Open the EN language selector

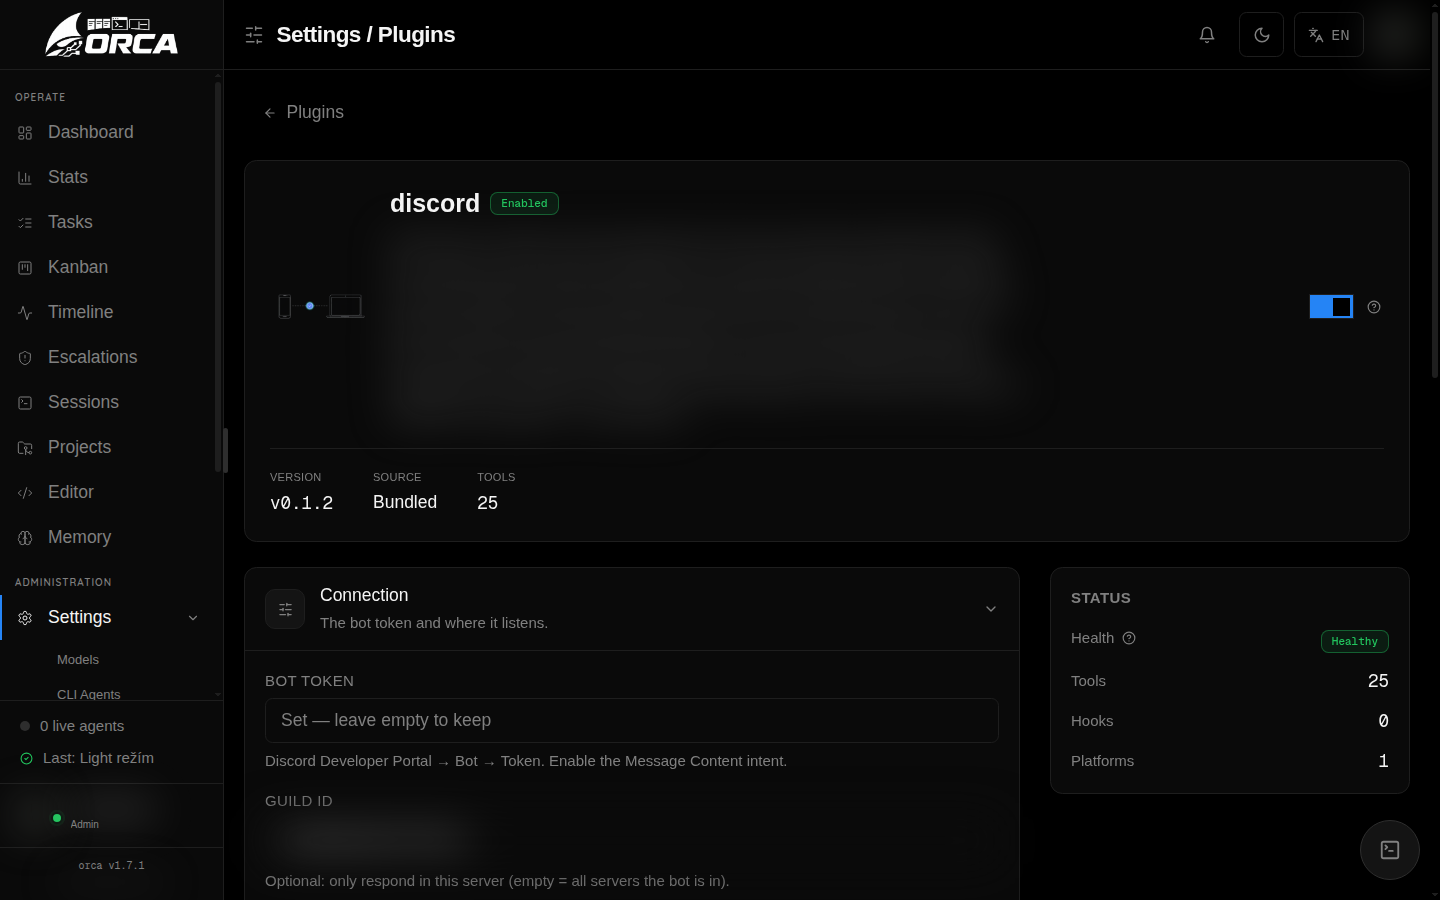tap(1329, 35)
